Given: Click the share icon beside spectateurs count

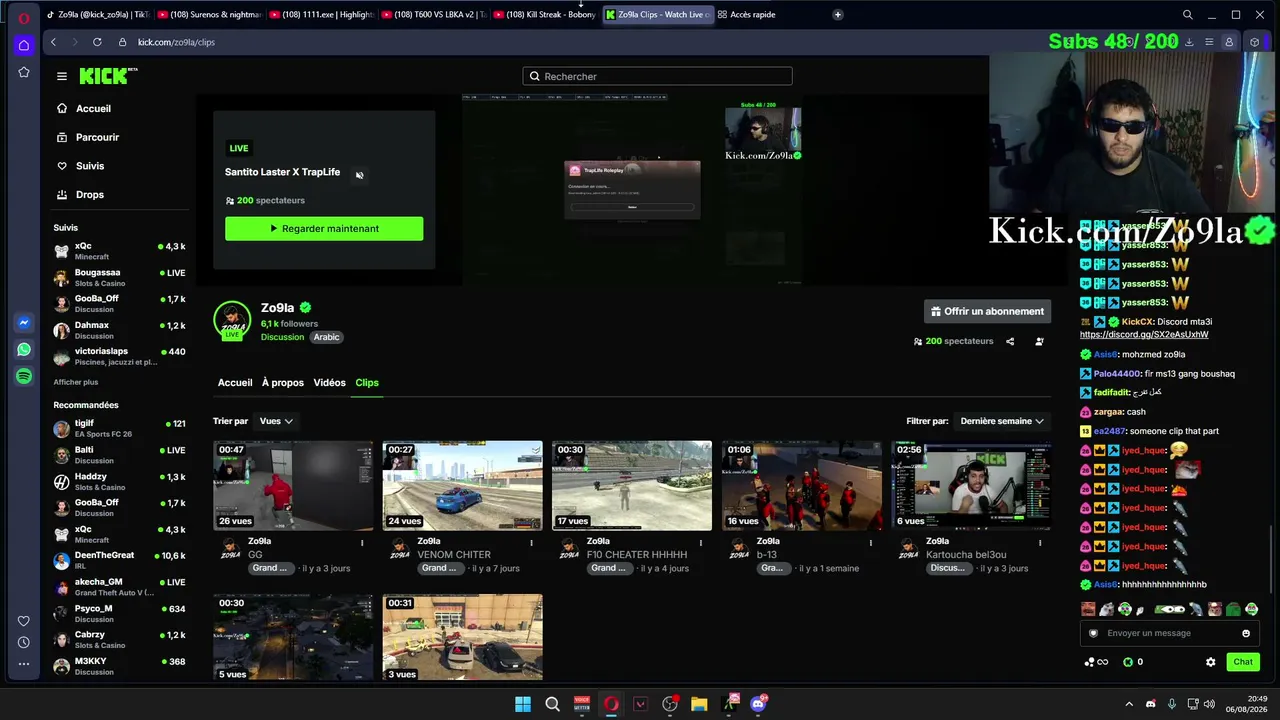Looking at the screenshot, I should pyautogui.click(x=1010, y=342).
